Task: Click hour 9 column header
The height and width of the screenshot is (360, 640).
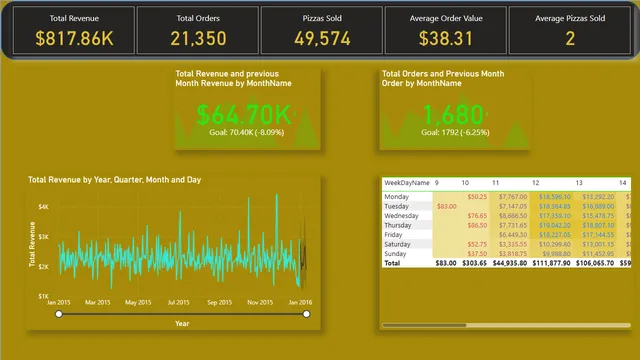Action: tap(437, 183)
